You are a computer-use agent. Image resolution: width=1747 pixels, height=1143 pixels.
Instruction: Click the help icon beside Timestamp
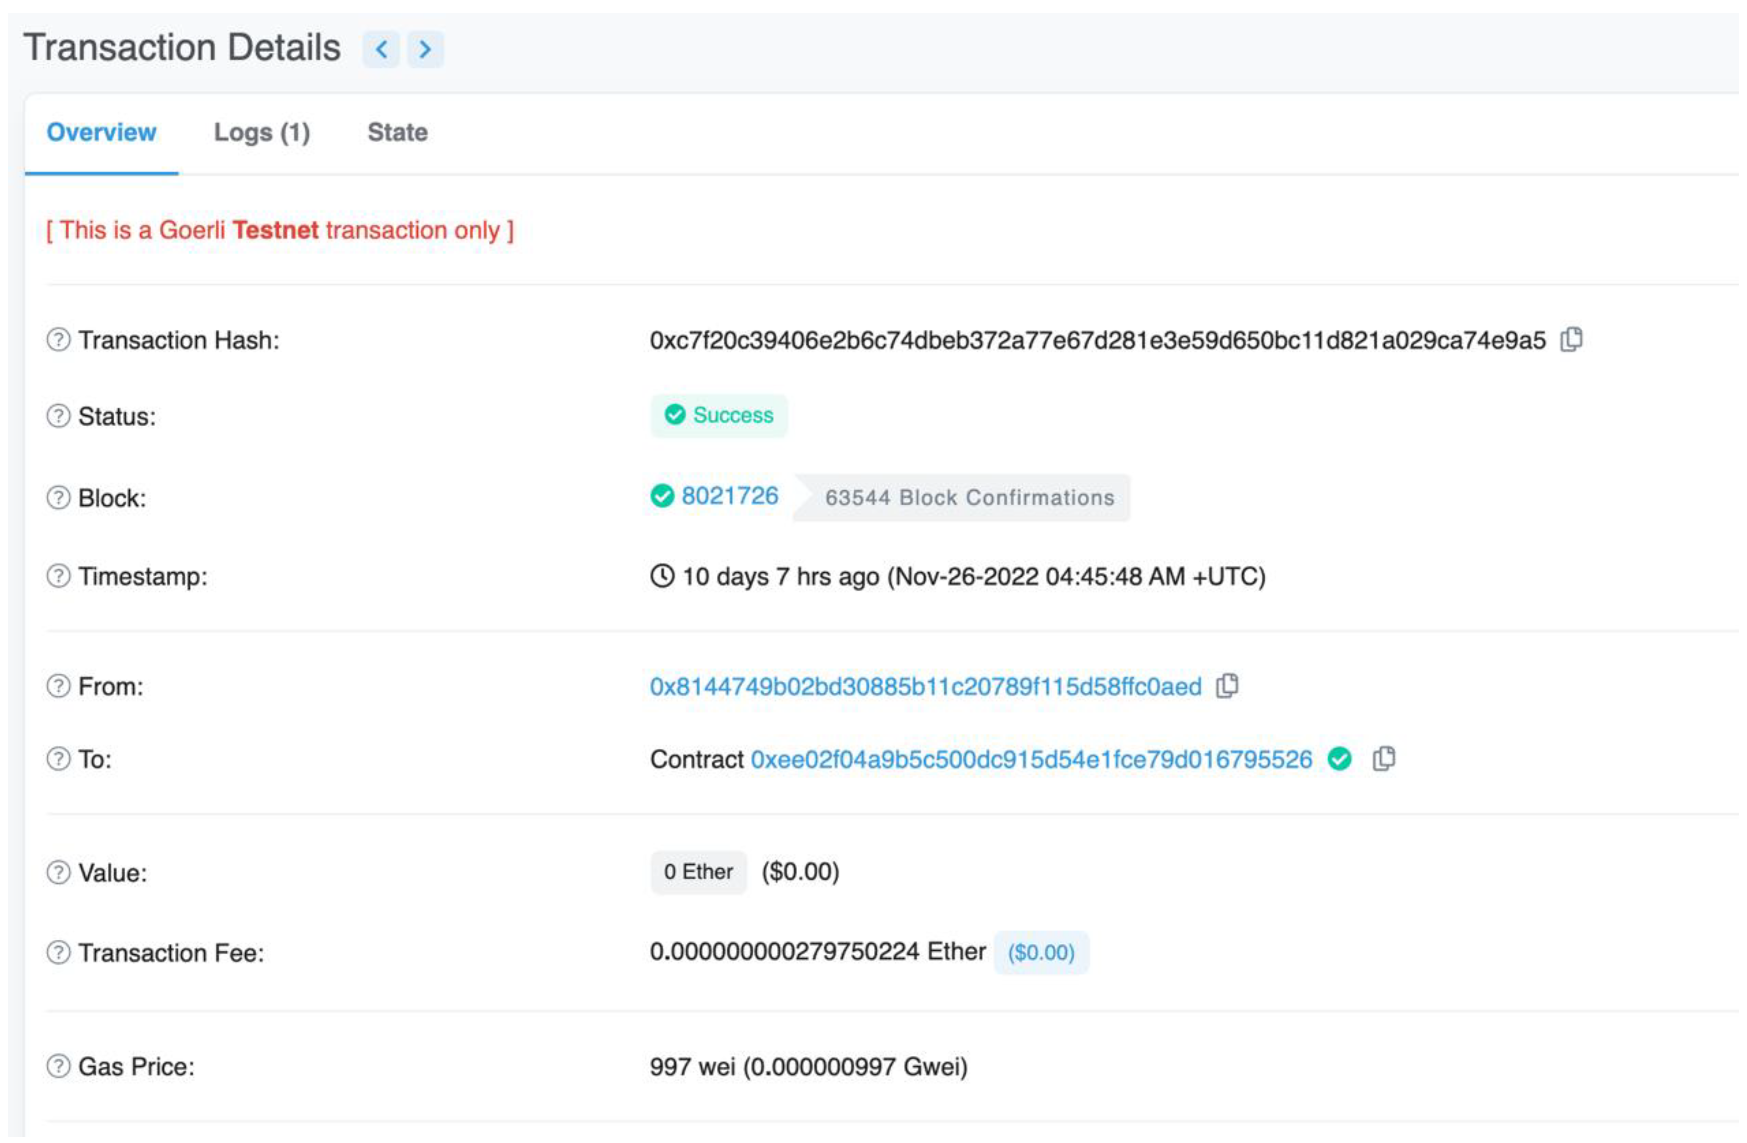pos(59,576)
